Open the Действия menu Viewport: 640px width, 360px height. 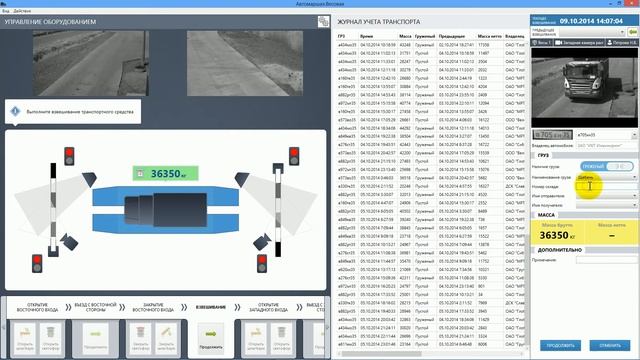[22, 11]
